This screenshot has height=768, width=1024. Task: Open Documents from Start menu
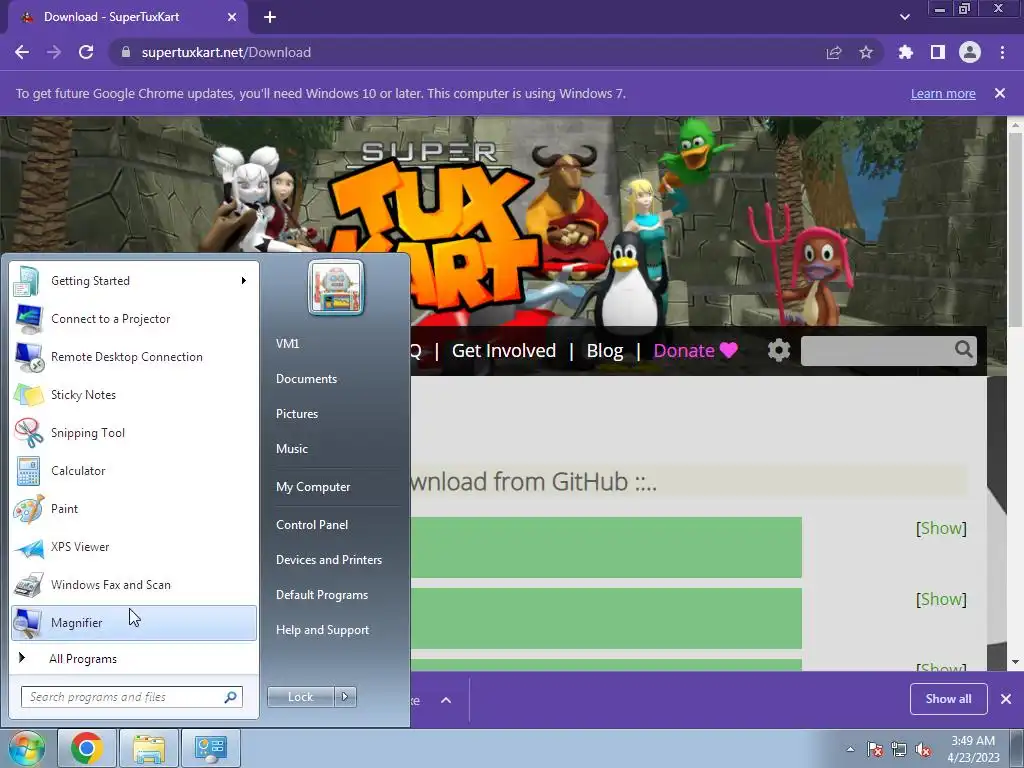pos(306,379)
